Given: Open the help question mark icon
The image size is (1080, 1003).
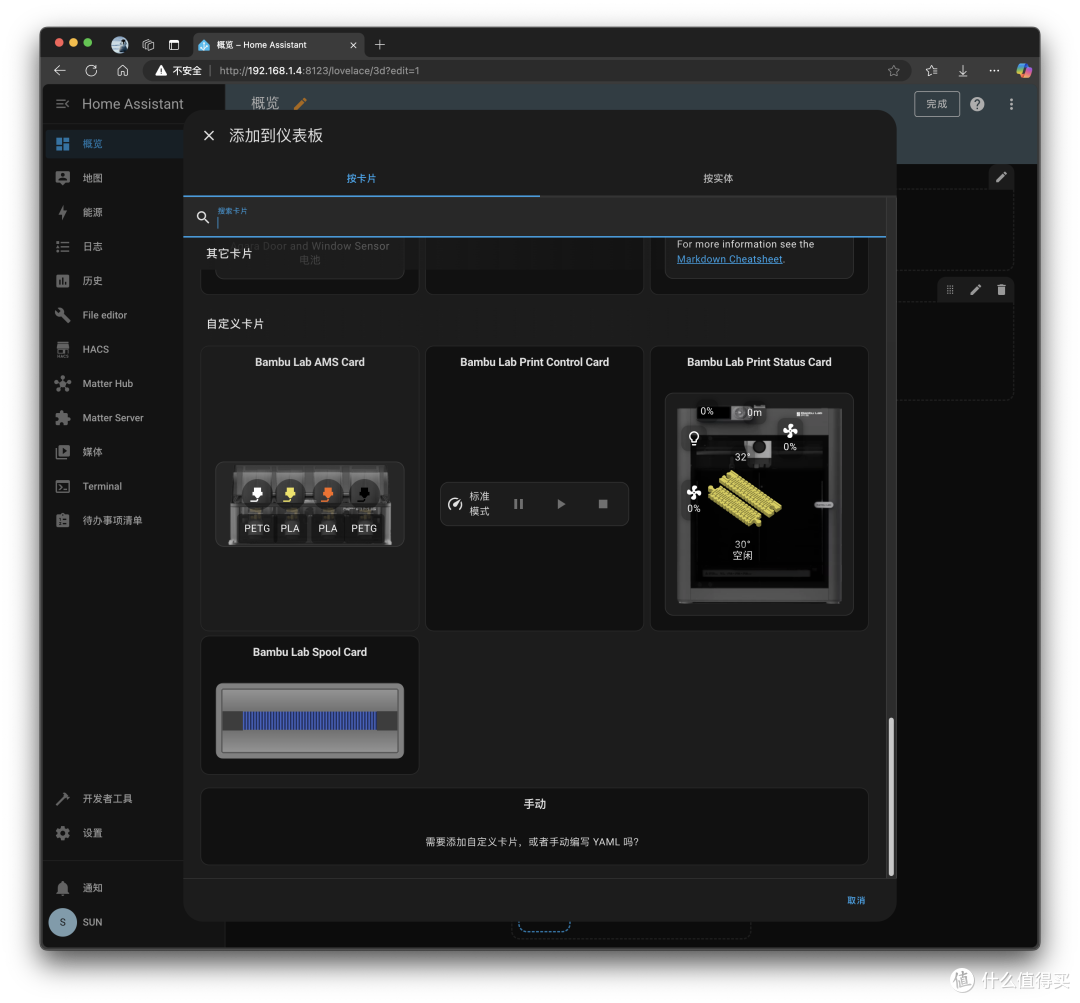Looking at the screenshot, I should (x=977, y=104).
